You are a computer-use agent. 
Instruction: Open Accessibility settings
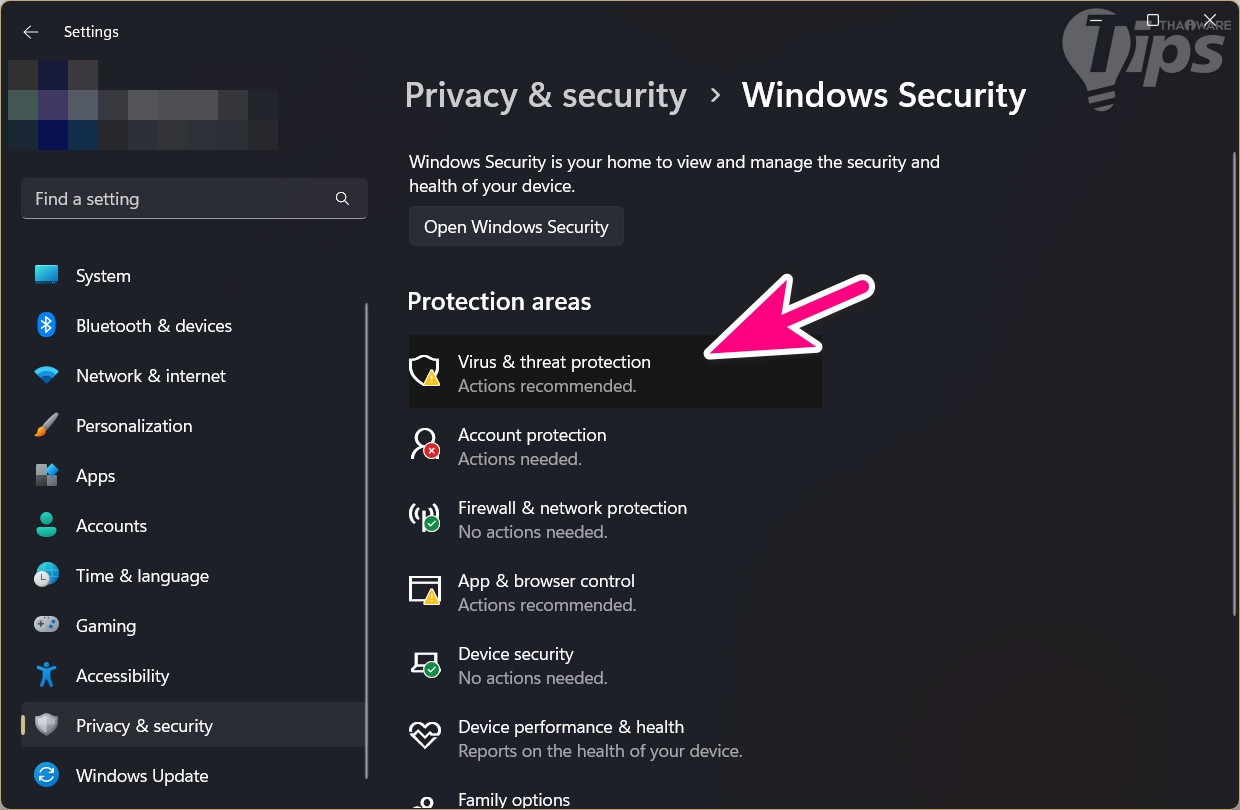pyautogui.click(x=122, y=675)
